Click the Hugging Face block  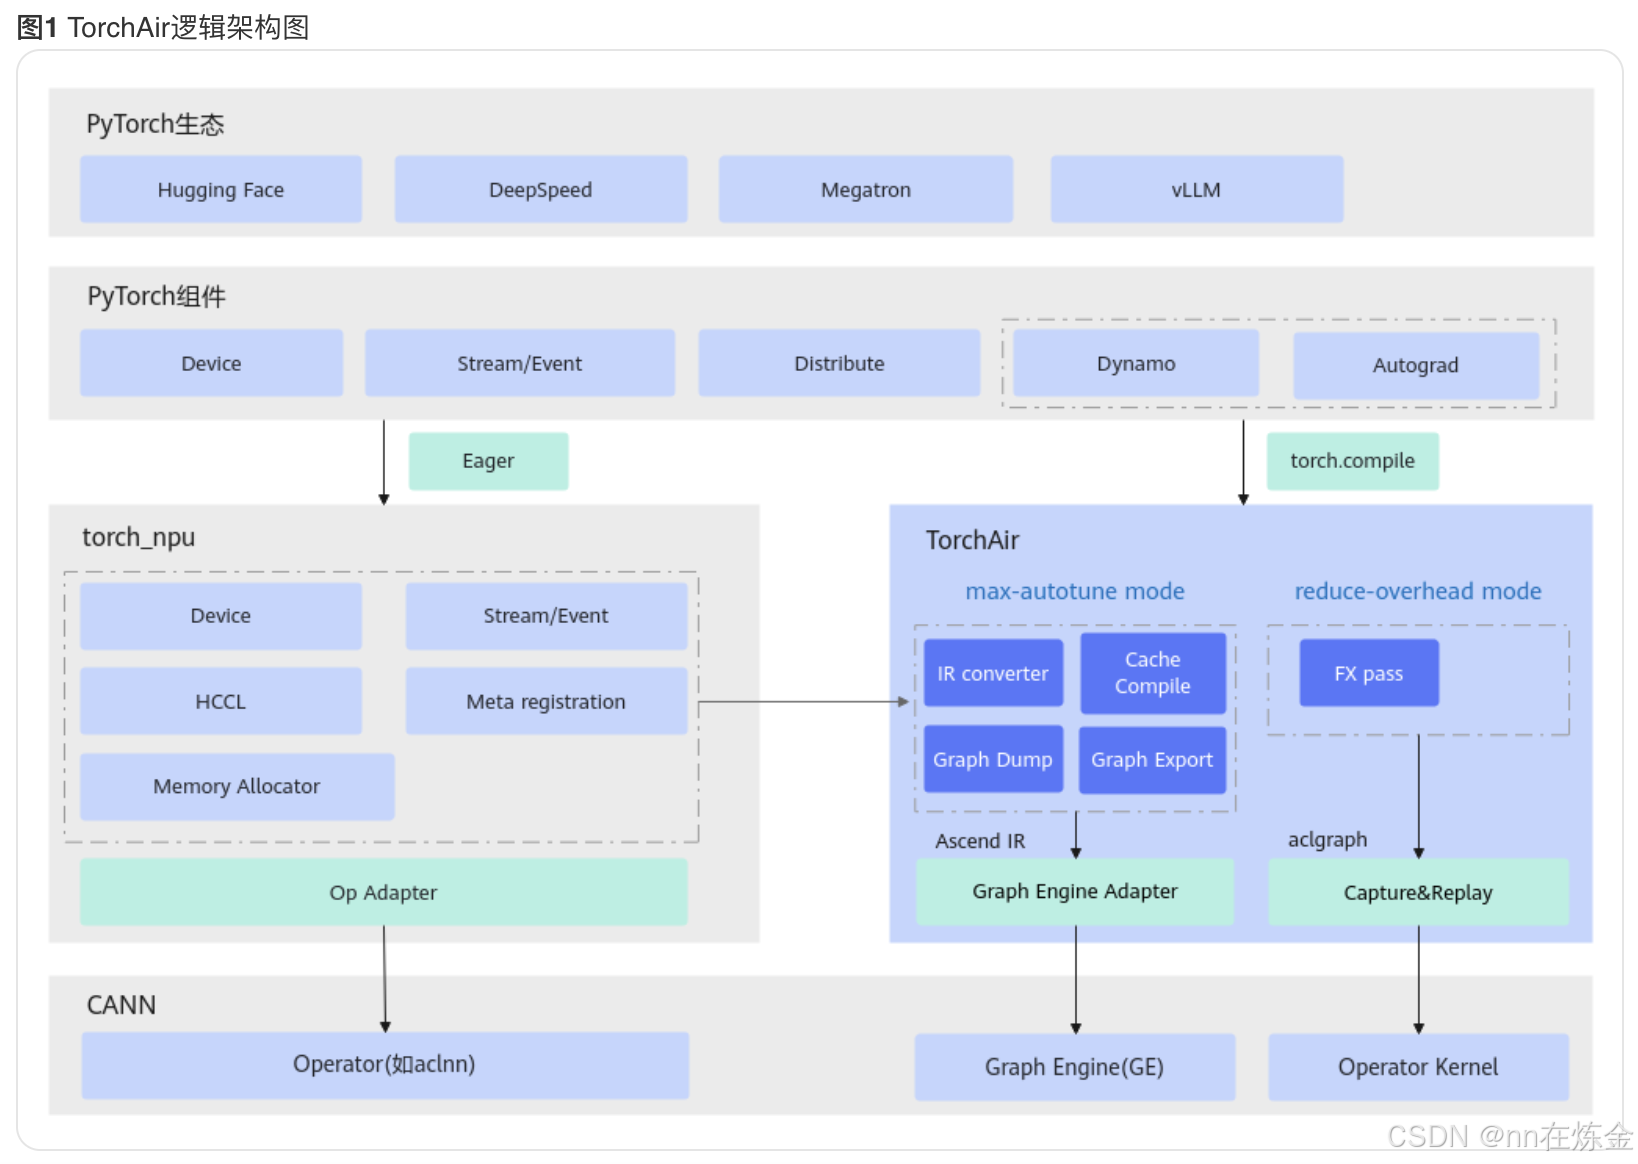(221, 189)
